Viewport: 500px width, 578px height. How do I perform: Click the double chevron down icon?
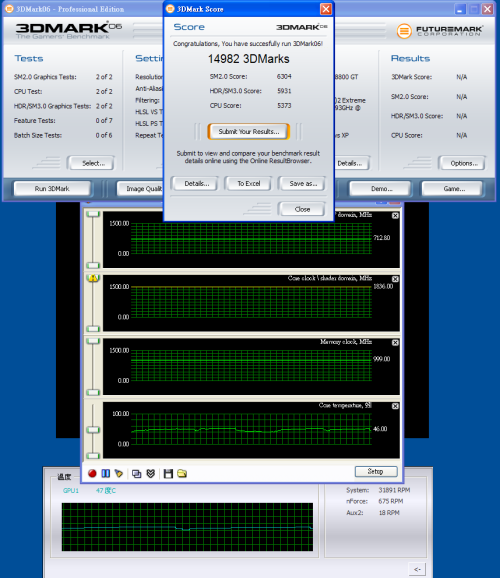click(x=150, y=474)
